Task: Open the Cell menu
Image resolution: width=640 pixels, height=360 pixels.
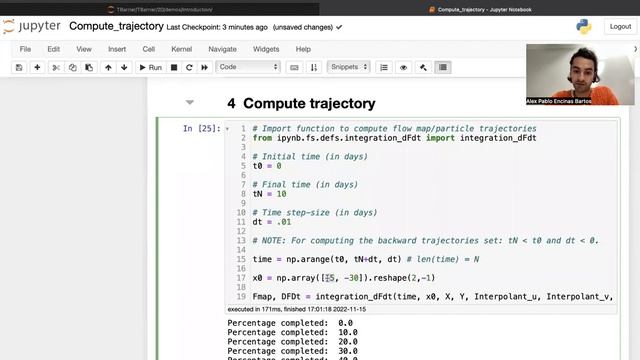Action: [149, 49]
